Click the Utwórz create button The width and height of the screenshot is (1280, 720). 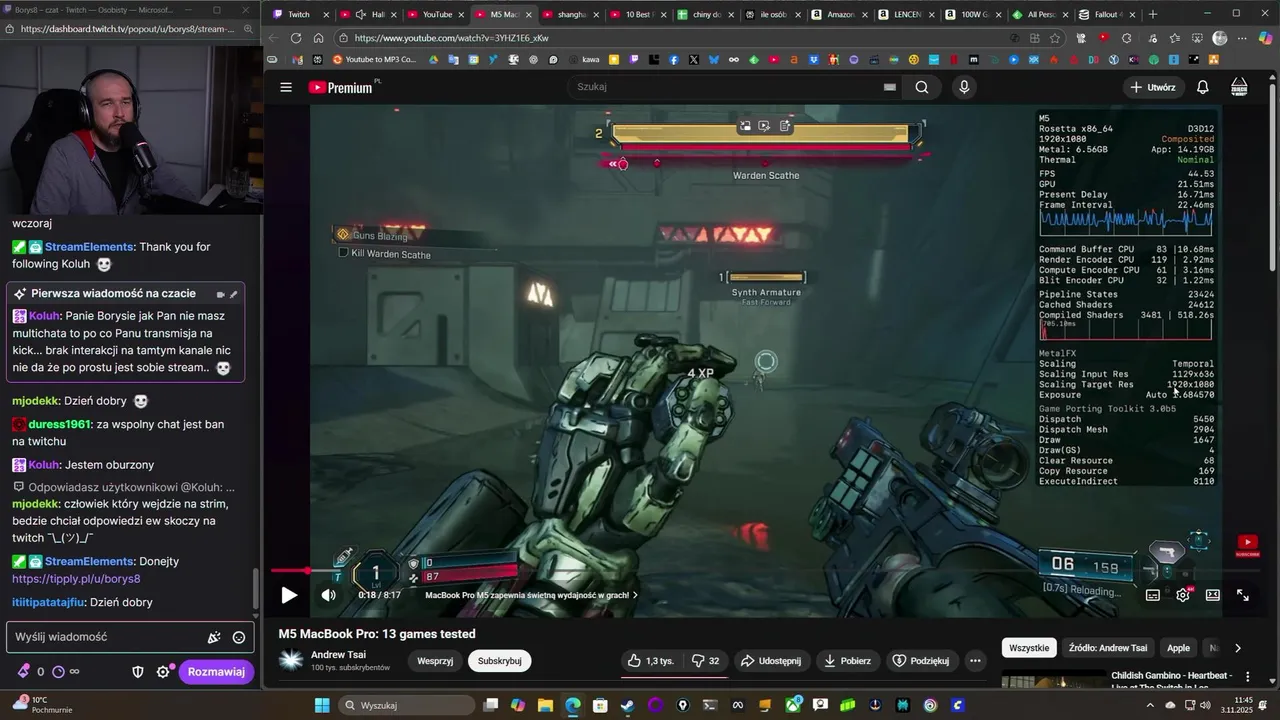pos(1153,87)
